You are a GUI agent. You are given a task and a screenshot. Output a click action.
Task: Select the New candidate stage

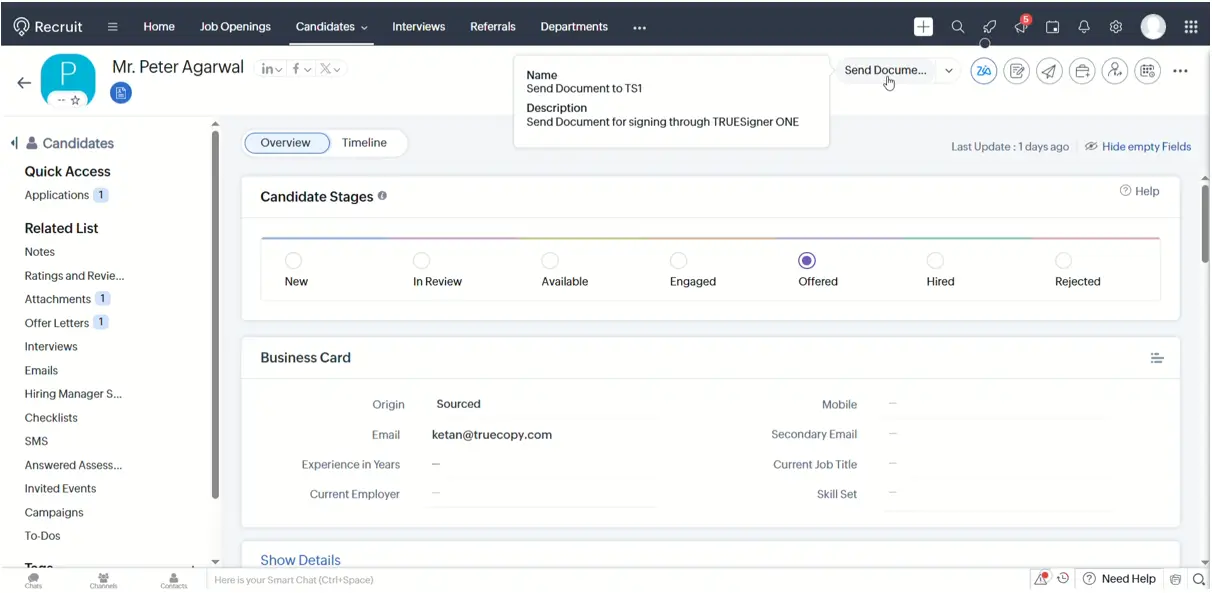295,260
